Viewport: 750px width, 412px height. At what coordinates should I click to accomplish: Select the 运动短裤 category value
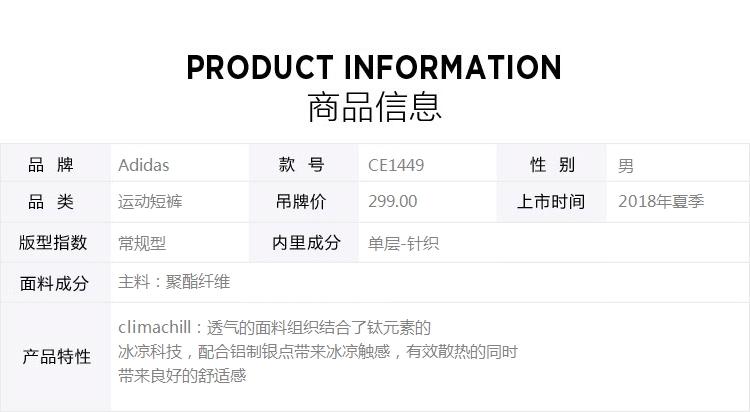coord(150,201)
